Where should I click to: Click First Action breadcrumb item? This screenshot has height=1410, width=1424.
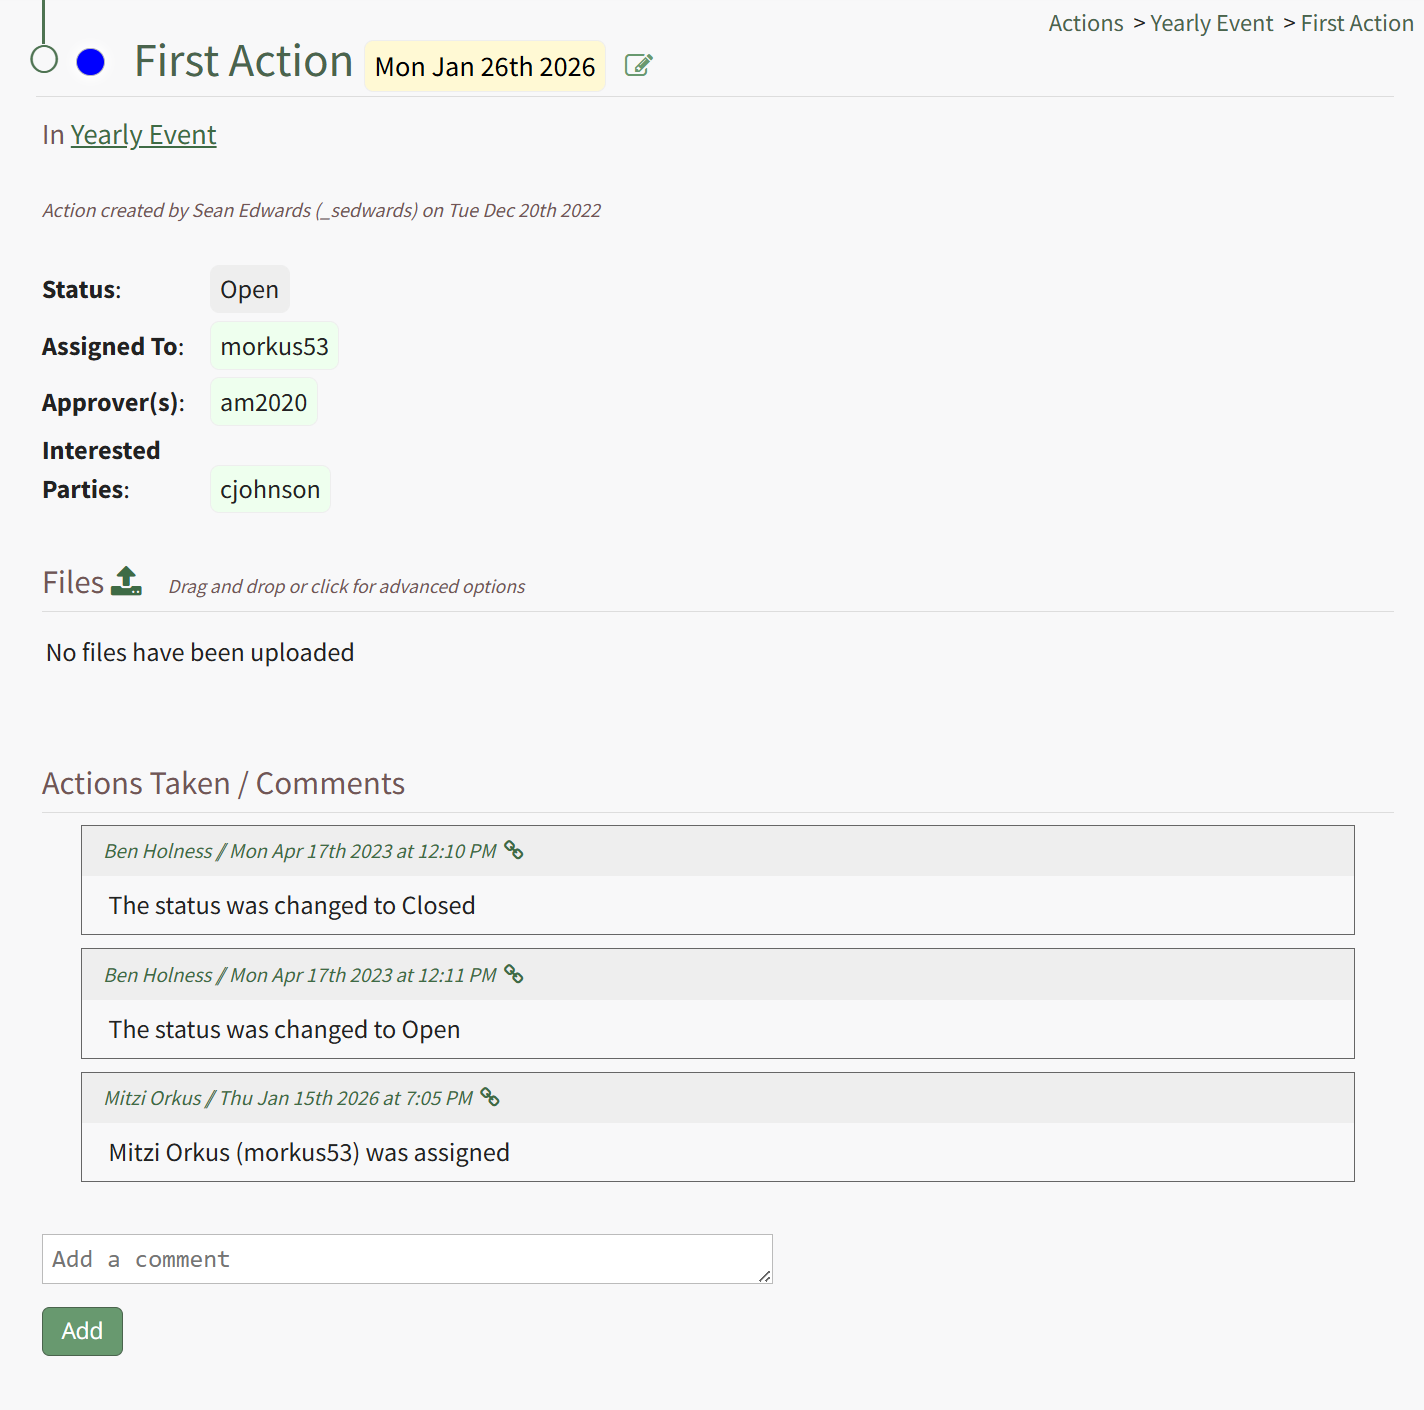pos(1356,23)
